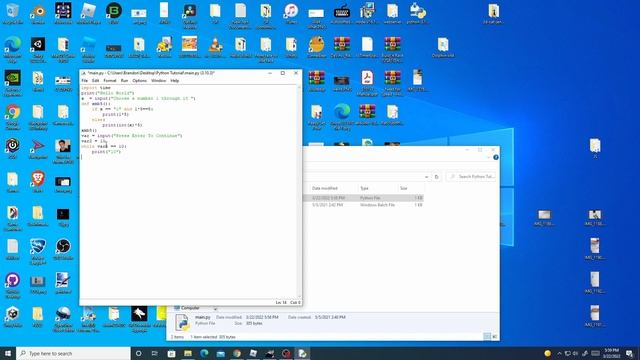The width and height of the screenshot is (640, 360).
Task: Open Chrome from the taskbar
Action: coord(237,353)
